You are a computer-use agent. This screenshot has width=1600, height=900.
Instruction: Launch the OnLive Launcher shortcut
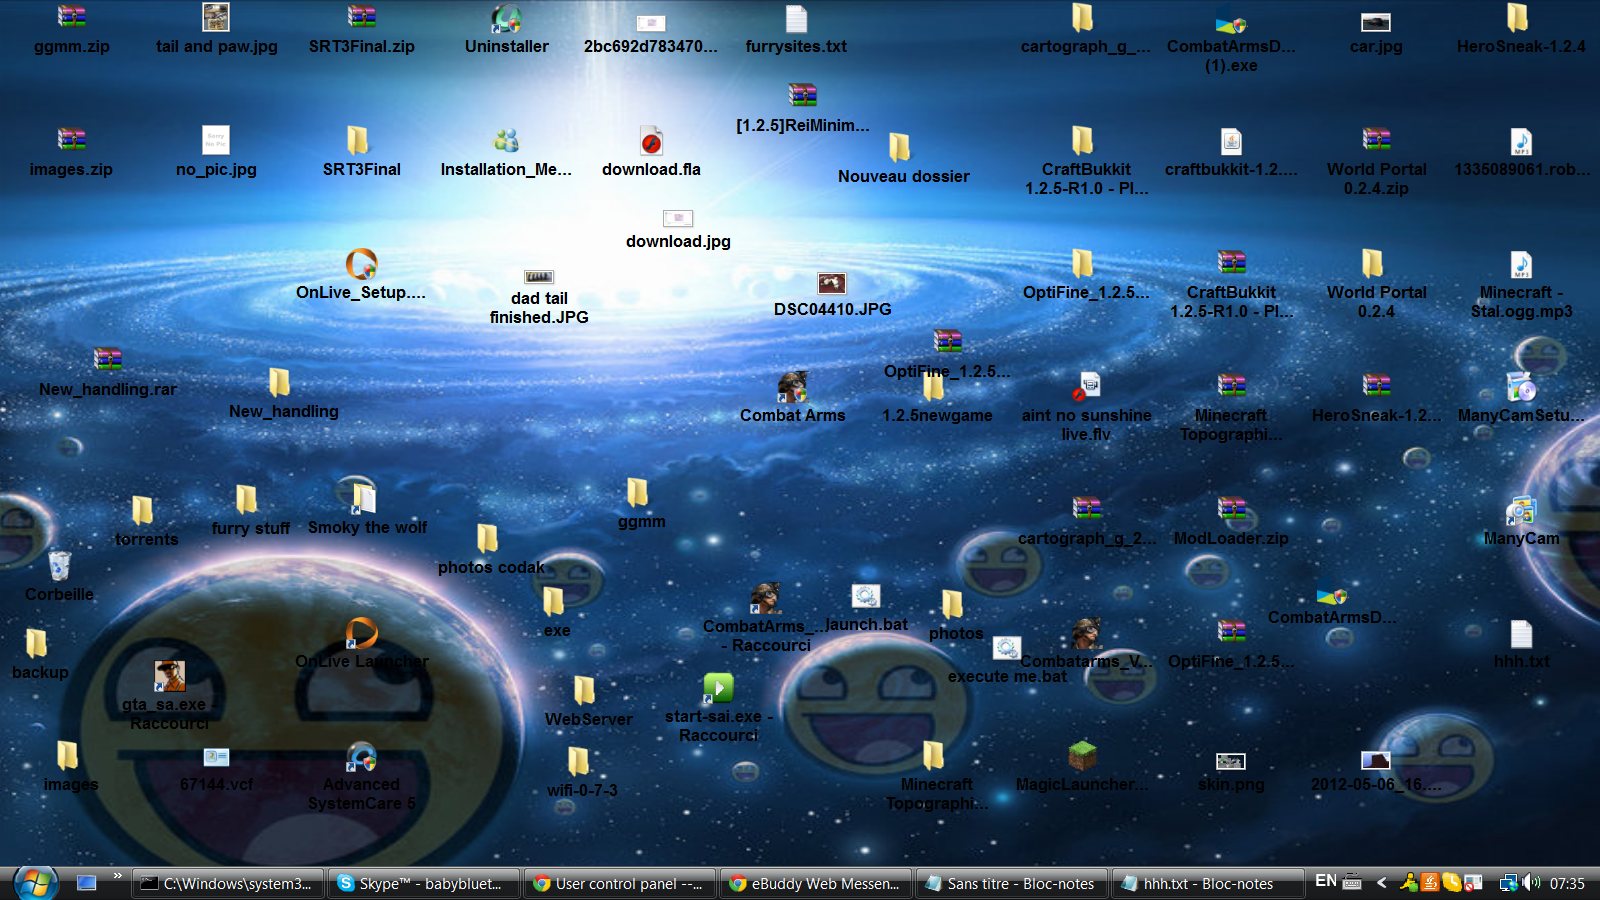click(361, 633)
